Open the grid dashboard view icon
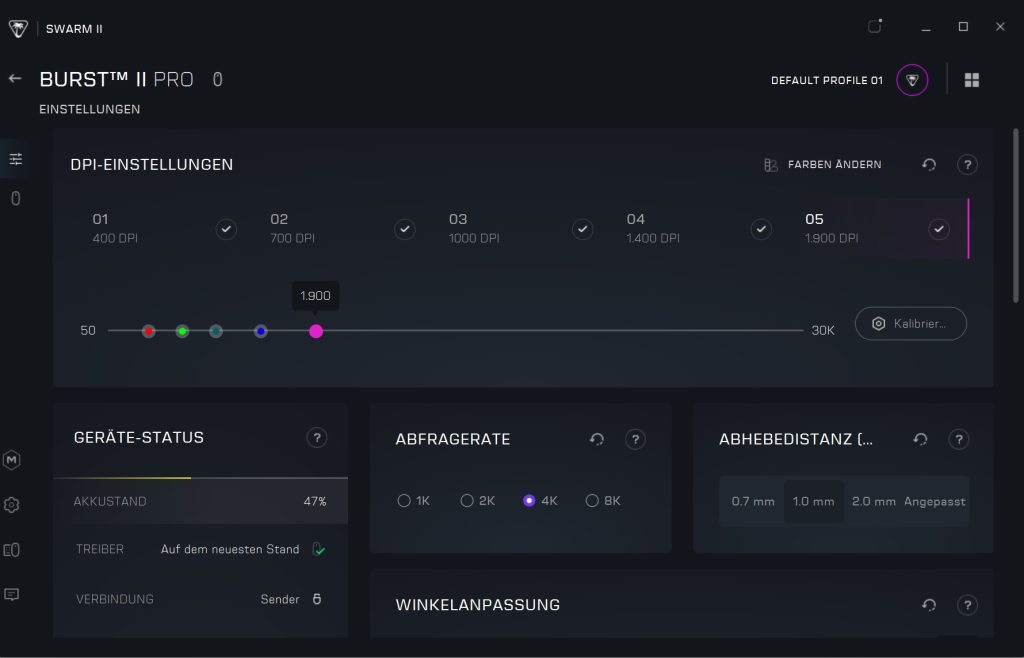This screenshot has width=1024, height=658. (971, 80)
